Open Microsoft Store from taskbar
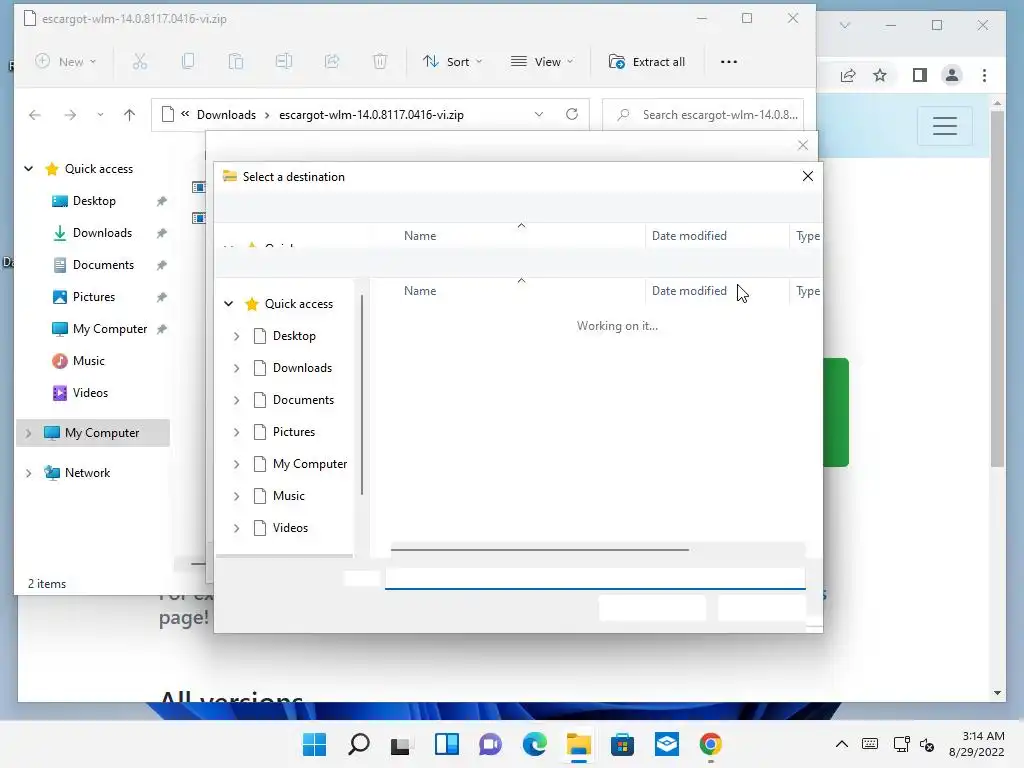 [622, 744]
